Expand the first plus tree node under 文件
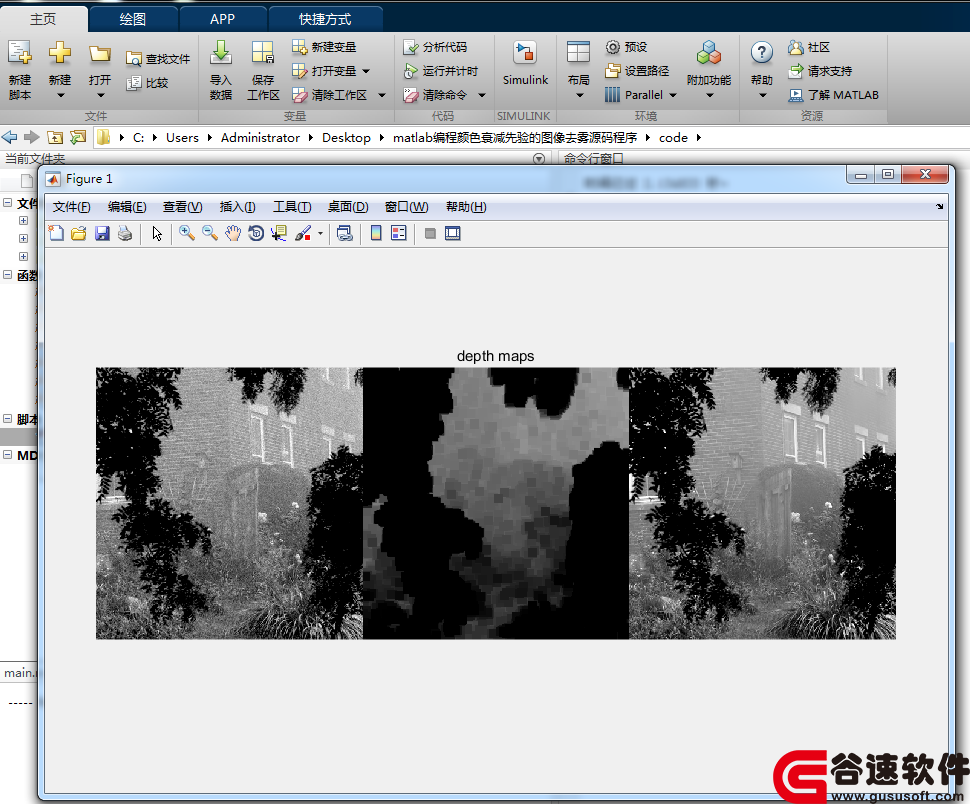Image resolution: width=970 pixels, height=804 pixels. pyautogui.click(x=24, y=220)
